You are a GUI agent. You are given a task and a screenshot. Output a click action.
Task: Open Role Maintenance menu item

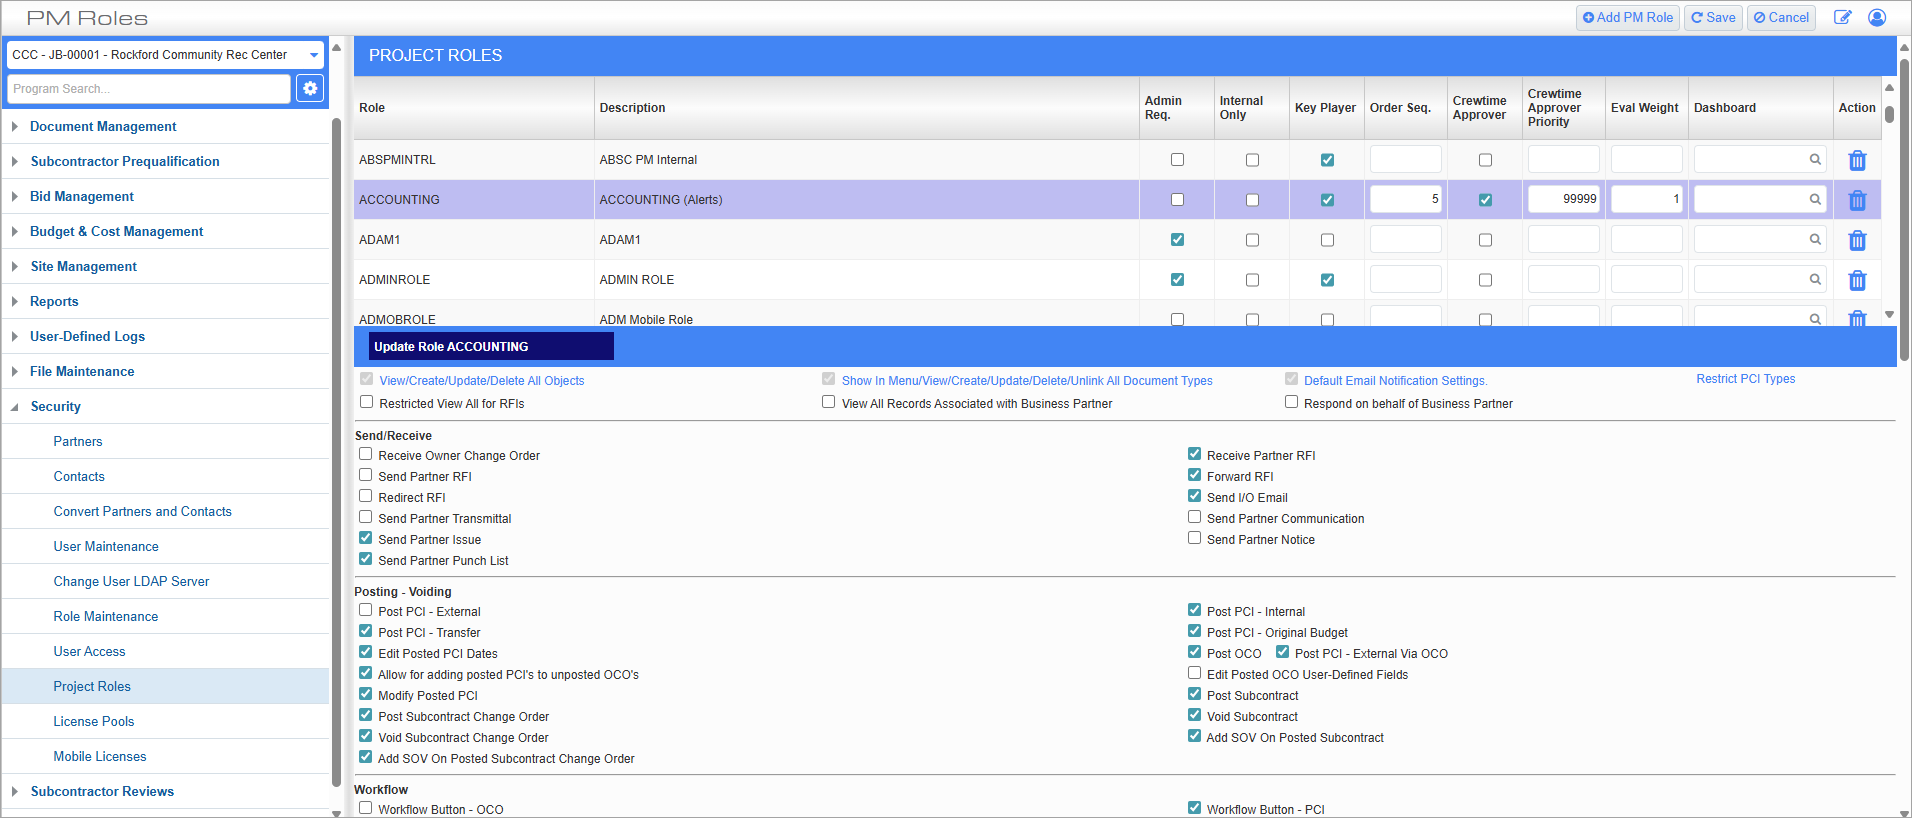point(106,616)
